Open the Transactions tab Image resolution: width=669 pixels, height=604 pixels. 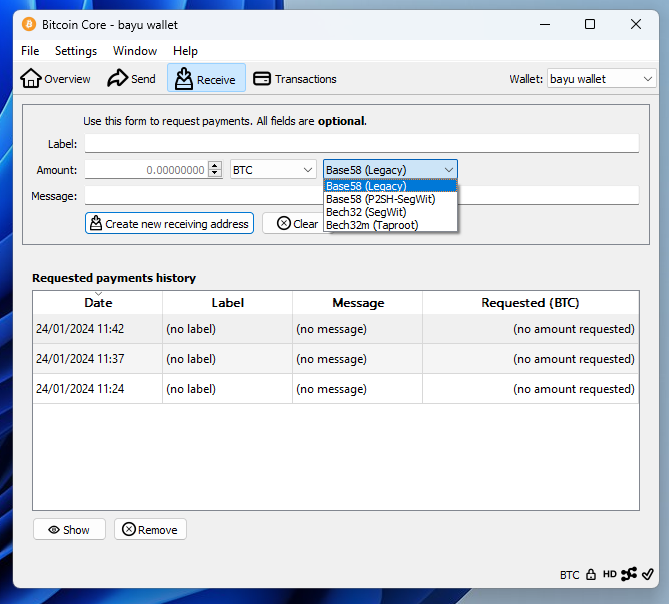pos(295,78)
